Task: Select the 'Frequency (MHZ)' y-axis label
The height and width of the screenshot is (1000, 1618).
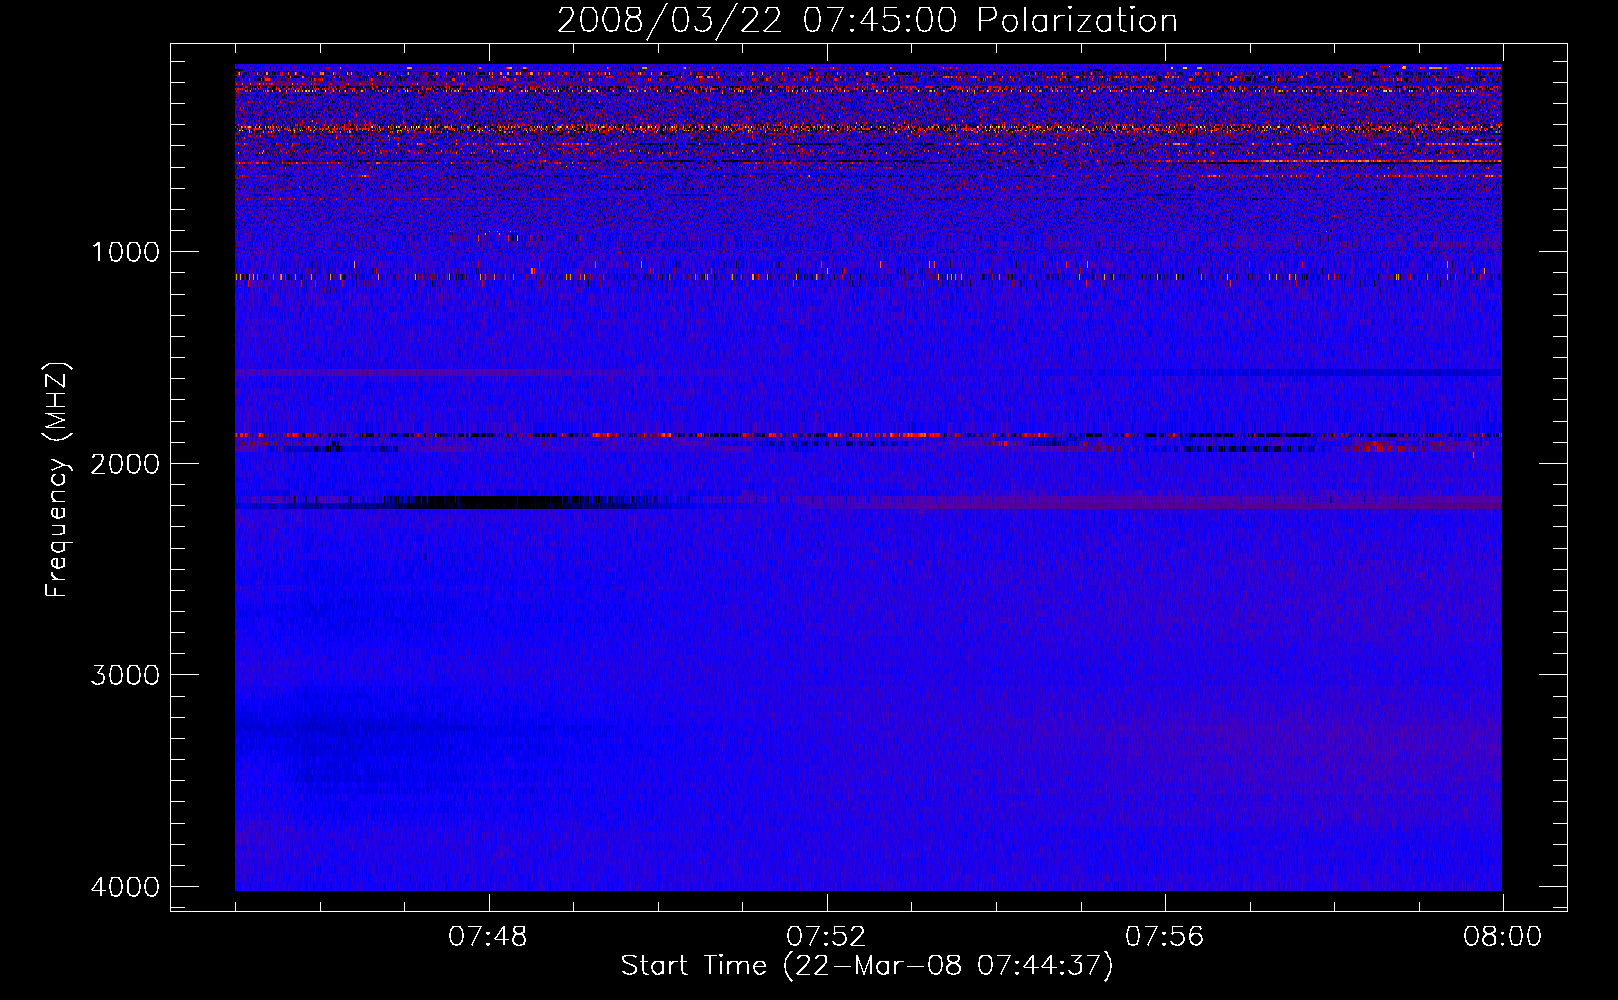Action: click(x=57, y=480)
